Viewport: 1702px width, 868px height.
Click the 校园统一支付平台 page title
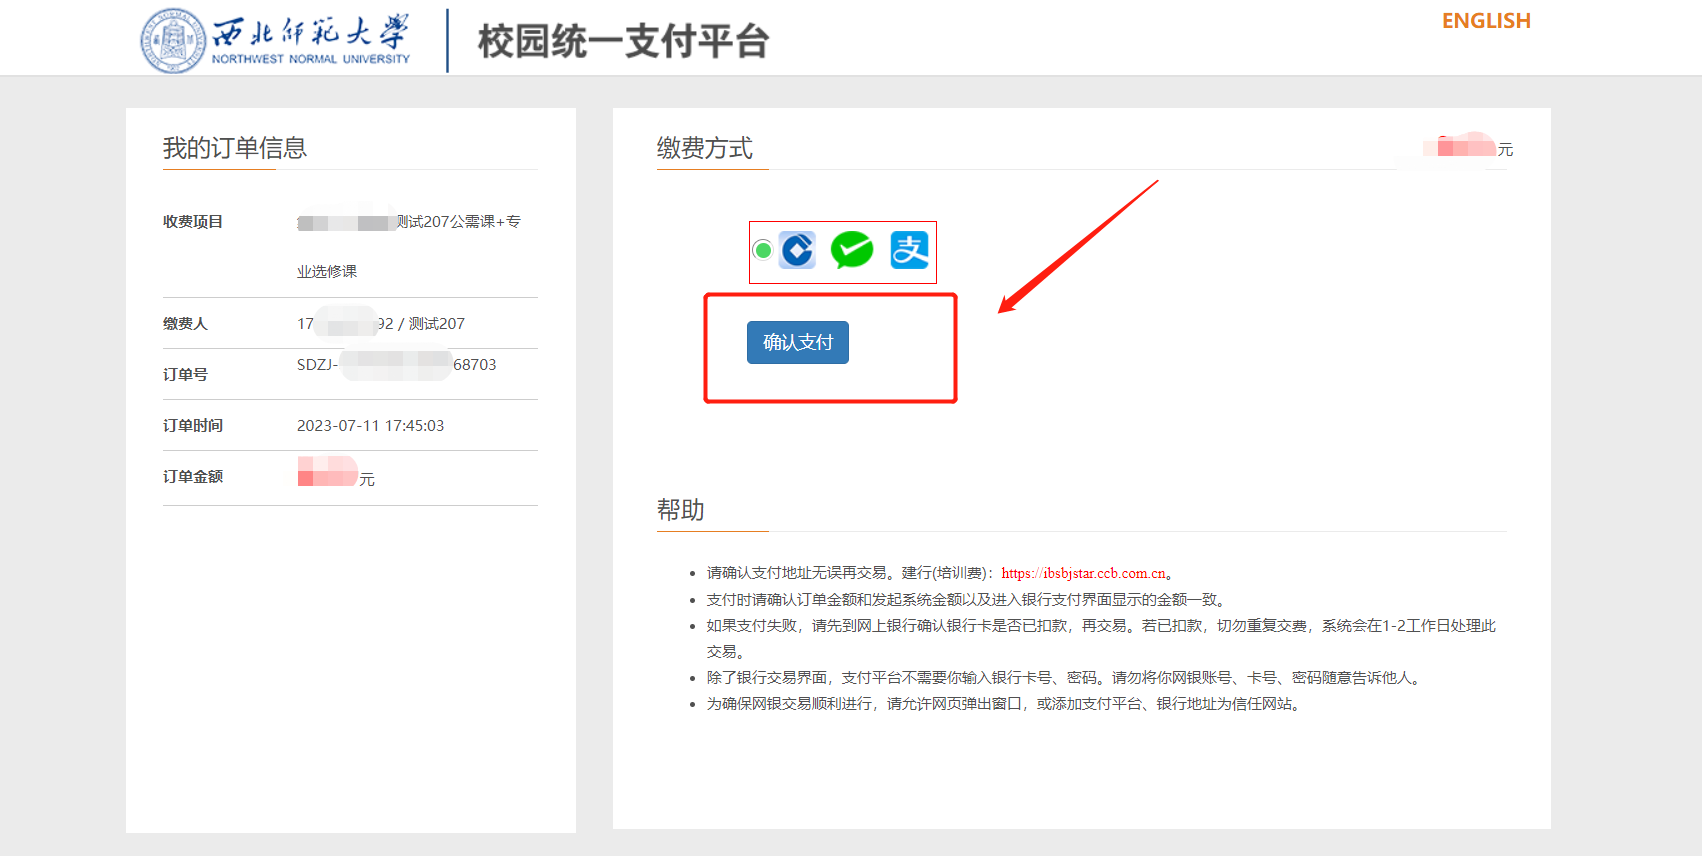(x=623, y=42)
